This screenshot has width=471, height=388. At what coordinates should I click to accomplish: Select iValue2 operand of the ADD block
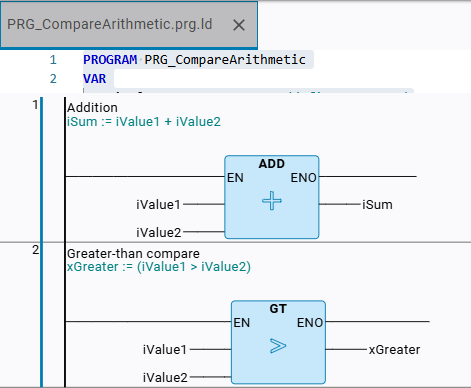point(159,232)
